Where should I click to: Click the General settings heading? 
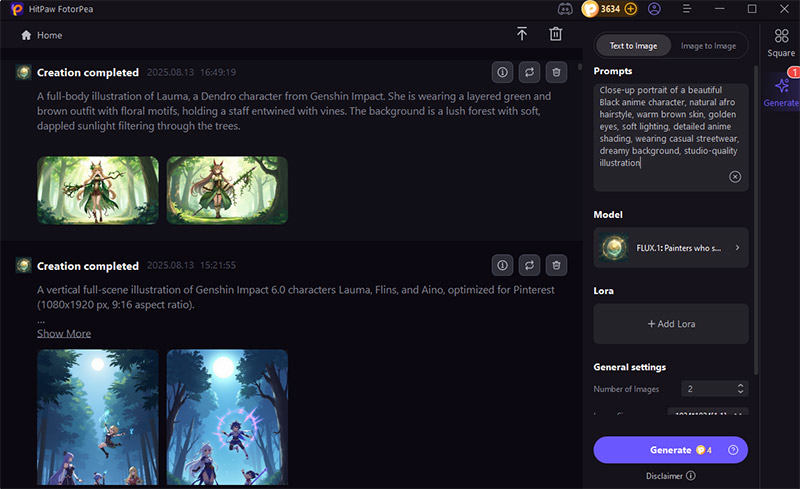click(x=630, y=367)
